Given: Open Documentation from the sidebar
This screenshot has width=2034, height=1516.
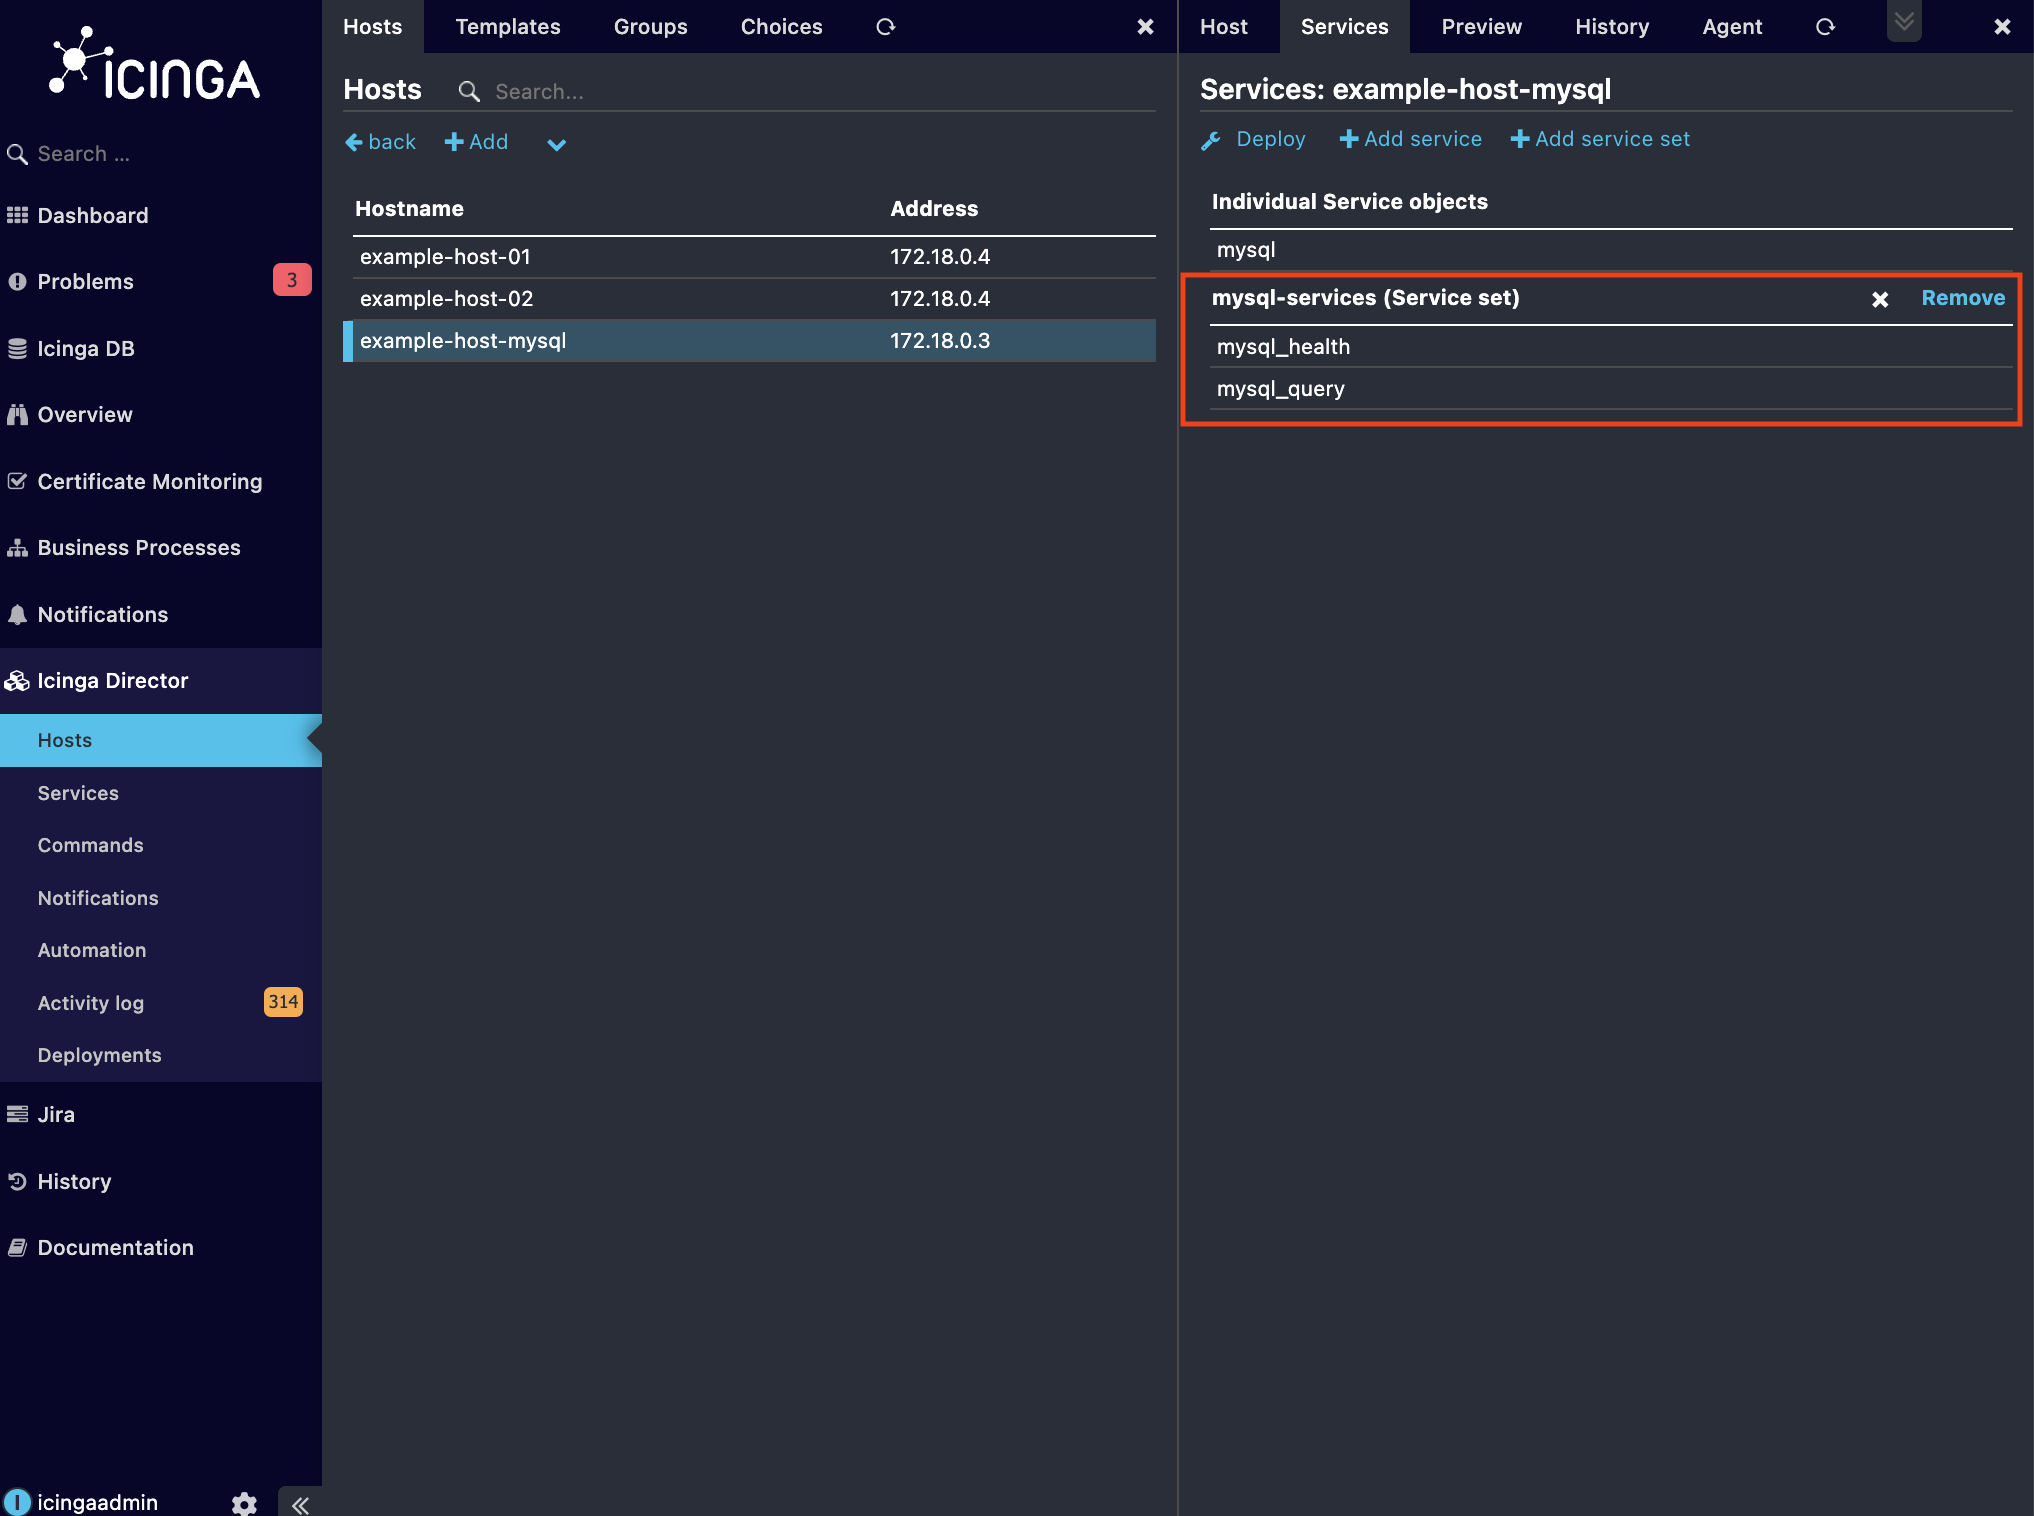Looking at the screenshot, I should click(116, 1247).
